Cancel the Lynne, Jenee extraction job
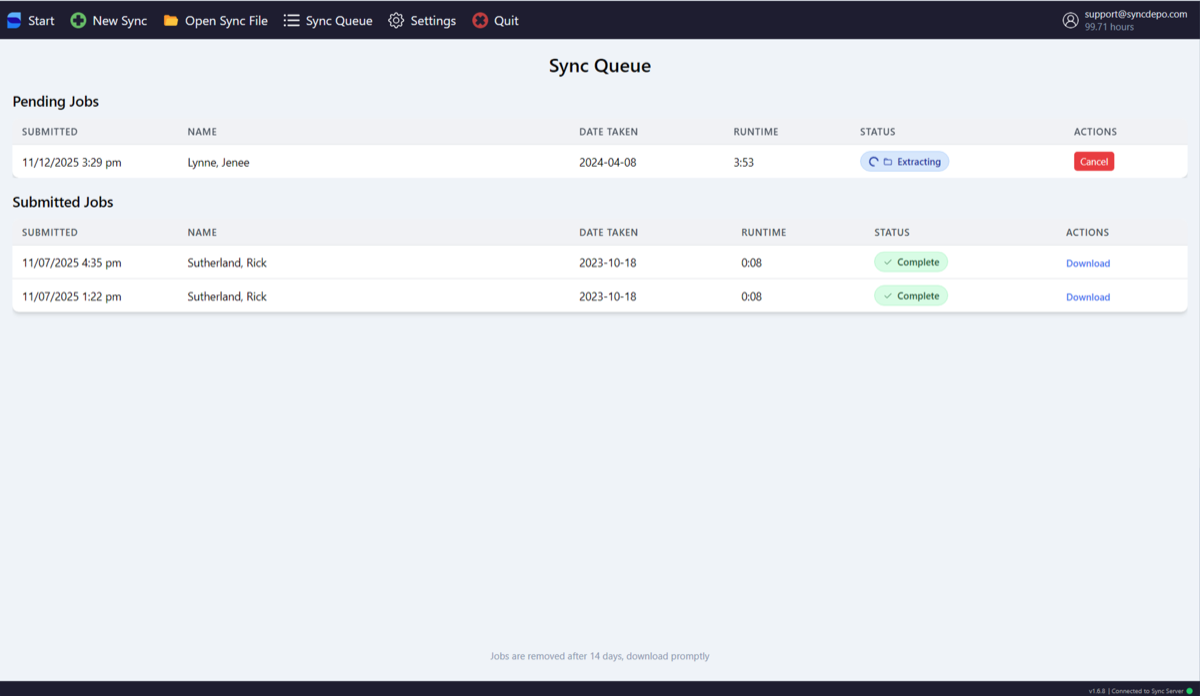 [x=1093, y=161]
